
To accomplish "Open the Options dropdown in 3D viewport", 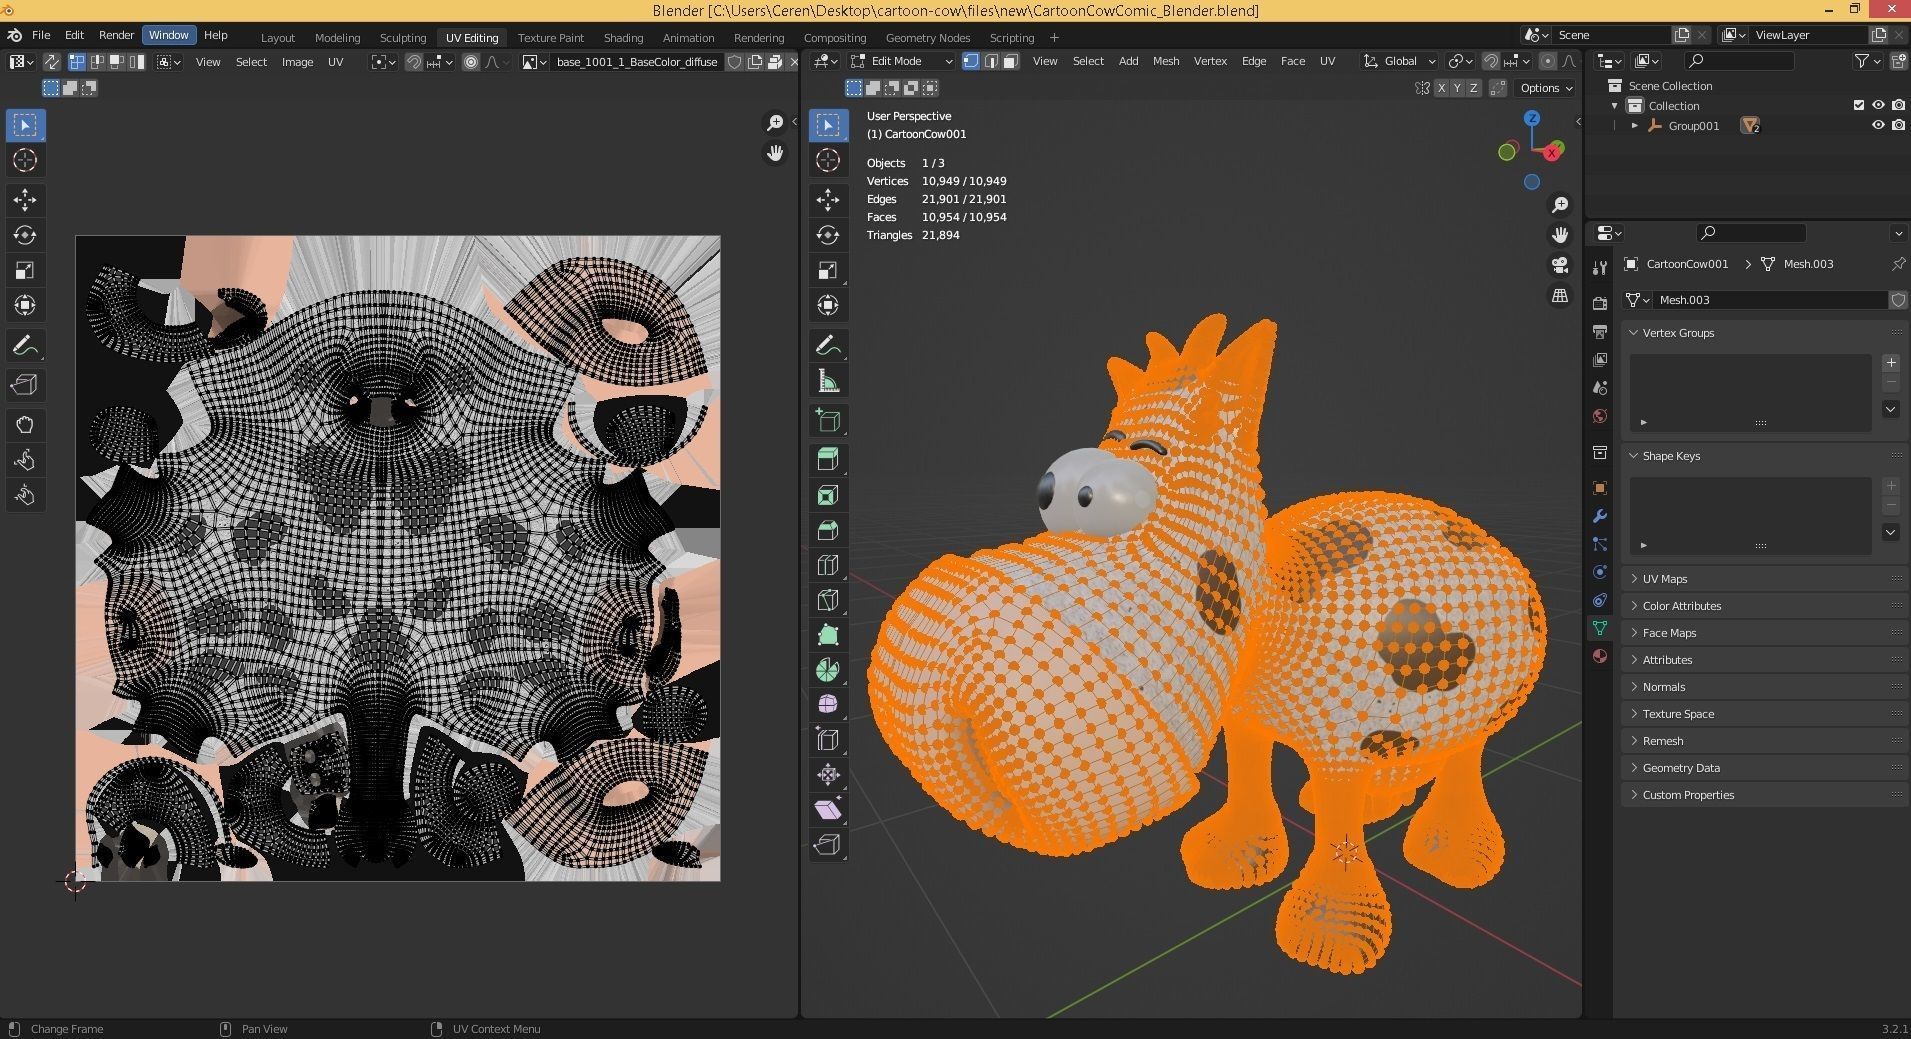I will (x=1546, y=88).
